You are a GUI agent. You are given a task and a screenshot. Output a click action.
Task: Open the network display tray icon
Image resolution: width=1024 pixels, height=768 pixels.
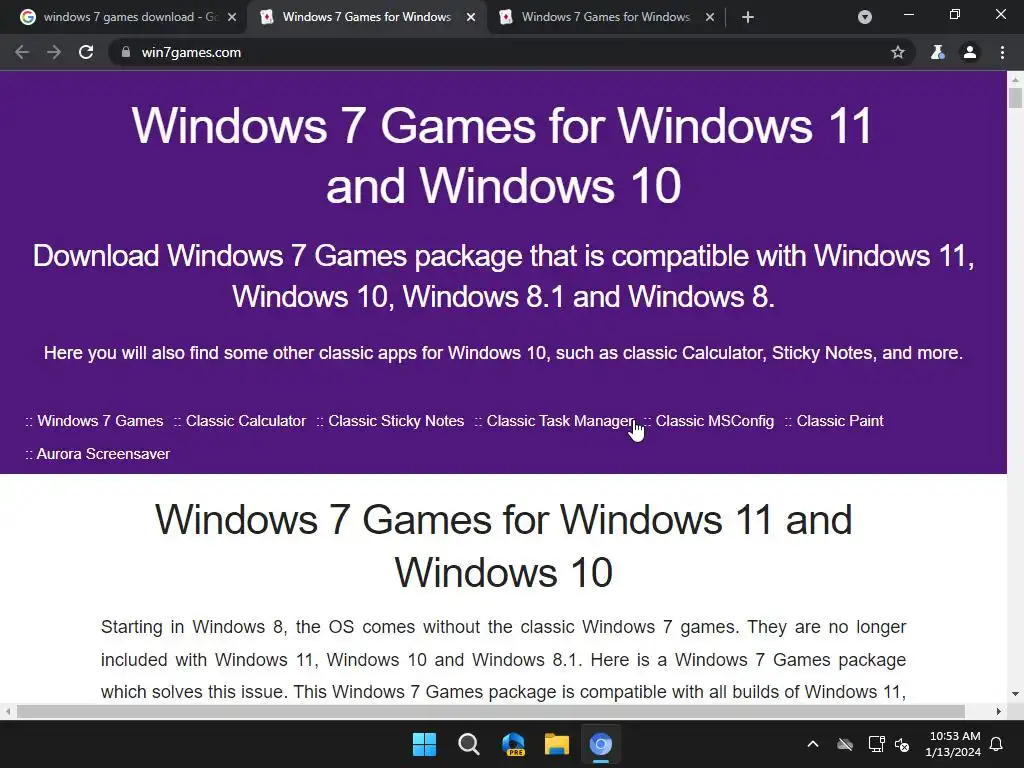876,744
